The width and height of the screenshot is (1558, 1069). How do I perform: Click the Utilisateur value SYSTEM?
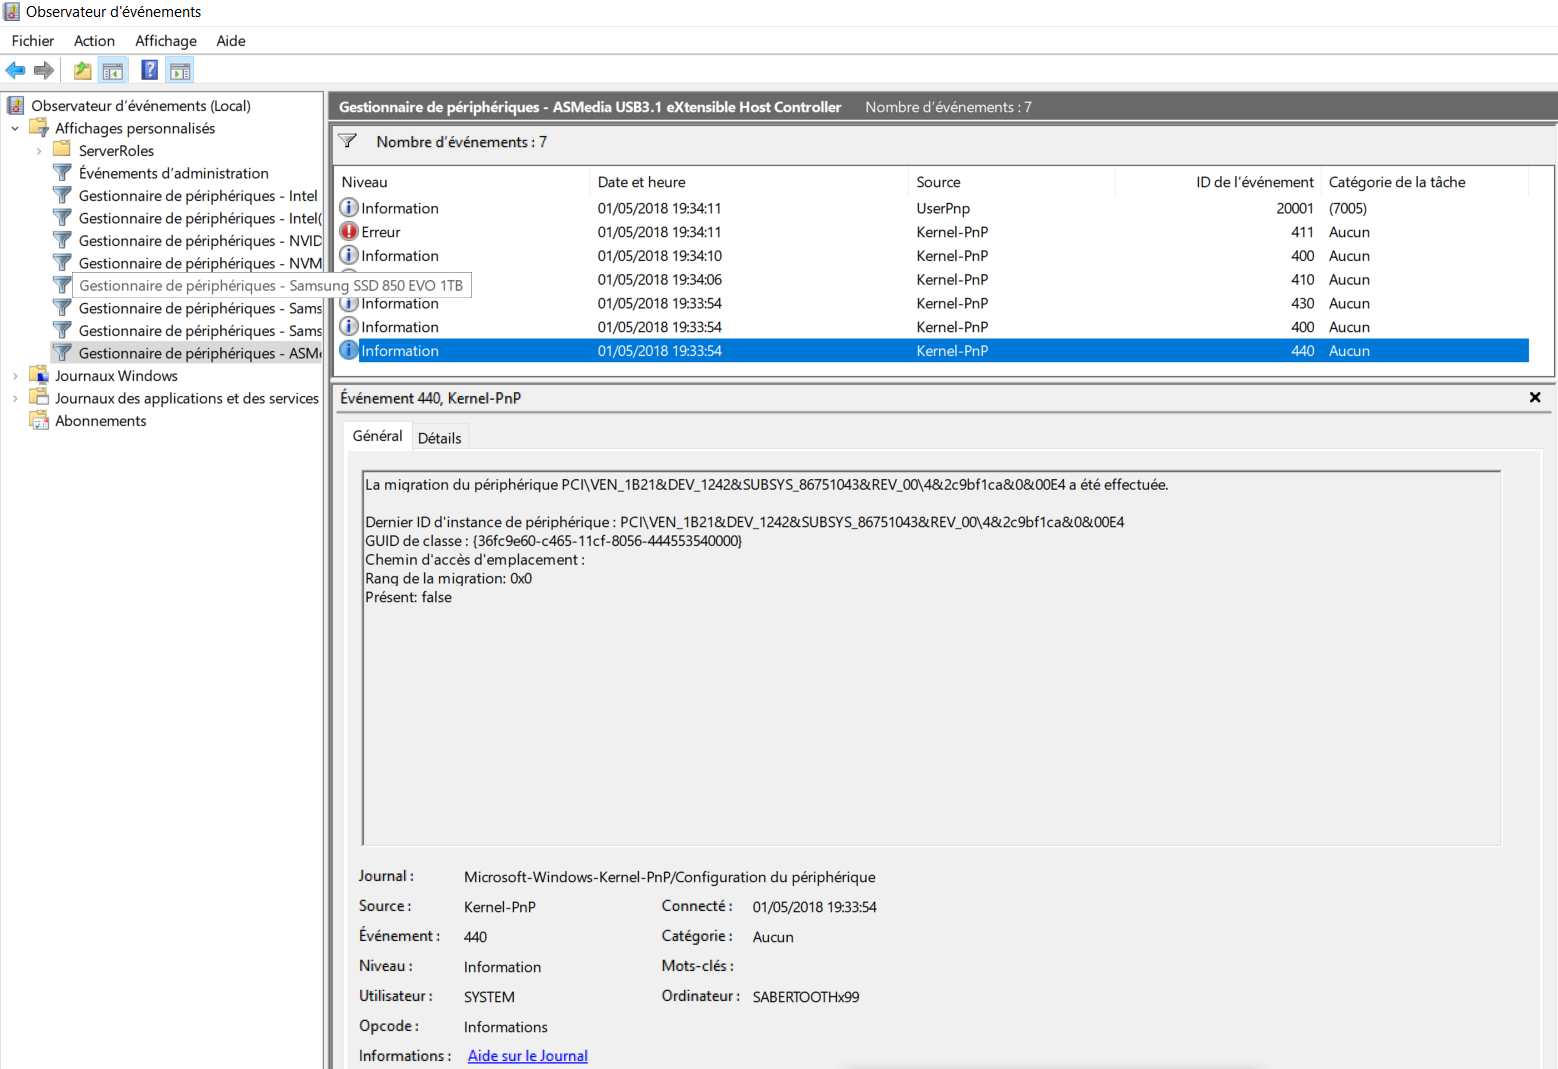coord(489,997)
